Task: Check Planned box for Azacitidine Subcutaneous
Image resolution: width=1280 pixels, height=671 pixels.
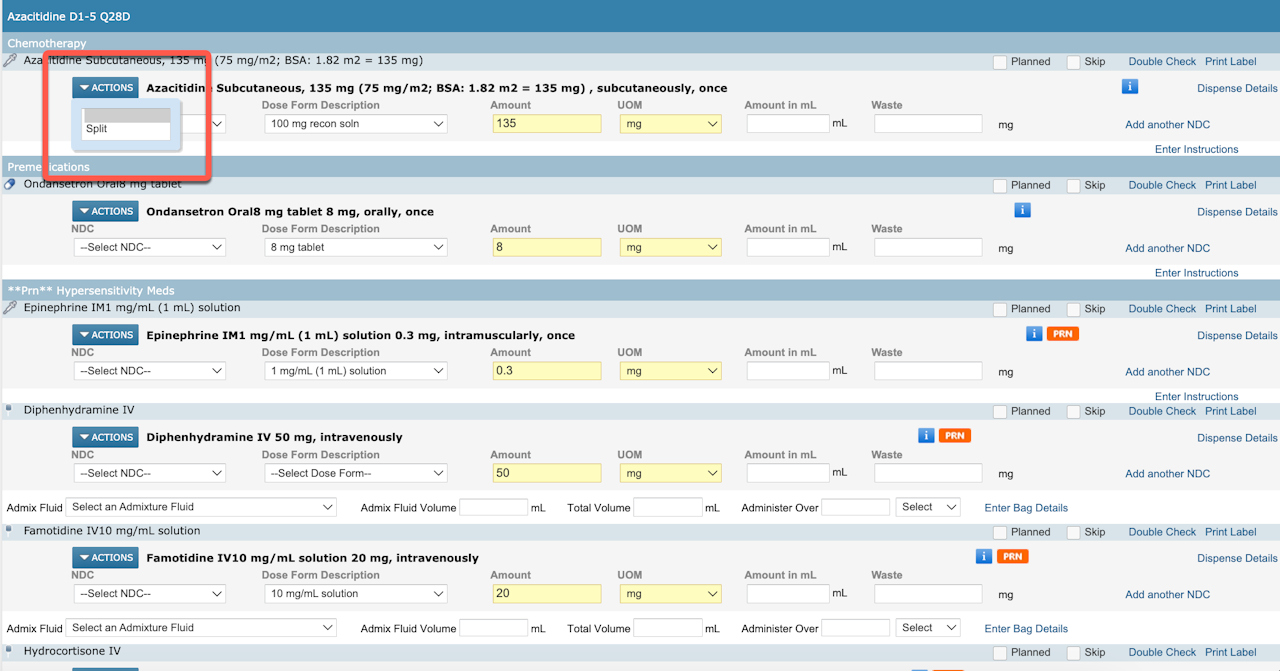Action: (x=1000, y=62)
